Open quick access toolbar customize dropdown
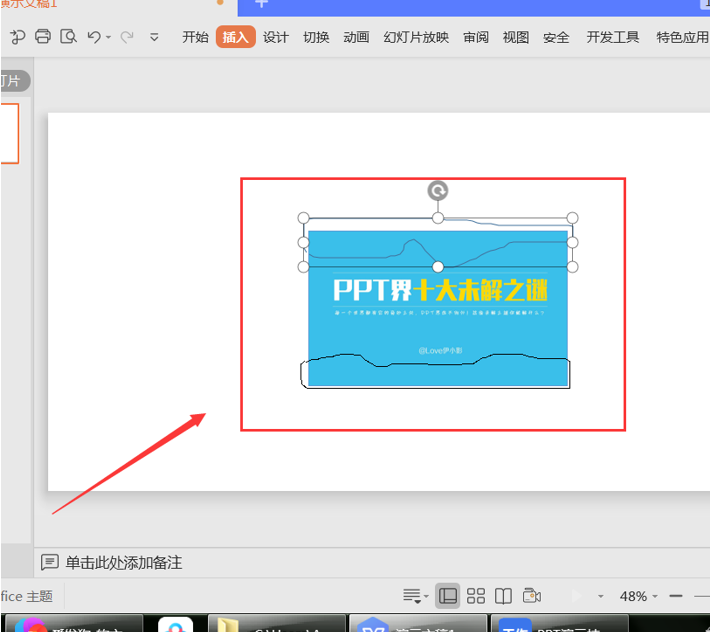Screen dimensions: 710x632 154,37
